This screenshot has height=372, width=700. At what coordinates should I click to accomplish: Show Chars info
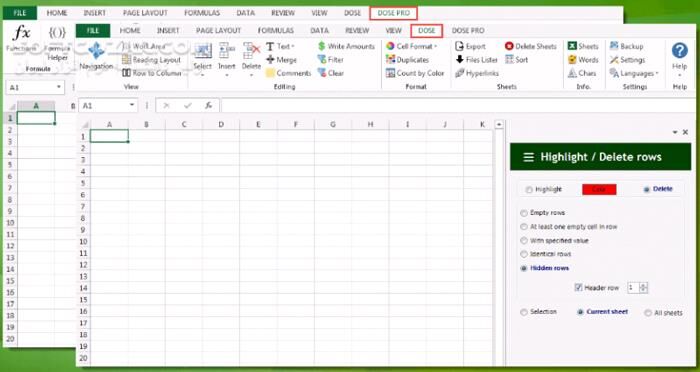tap(582, 73)
